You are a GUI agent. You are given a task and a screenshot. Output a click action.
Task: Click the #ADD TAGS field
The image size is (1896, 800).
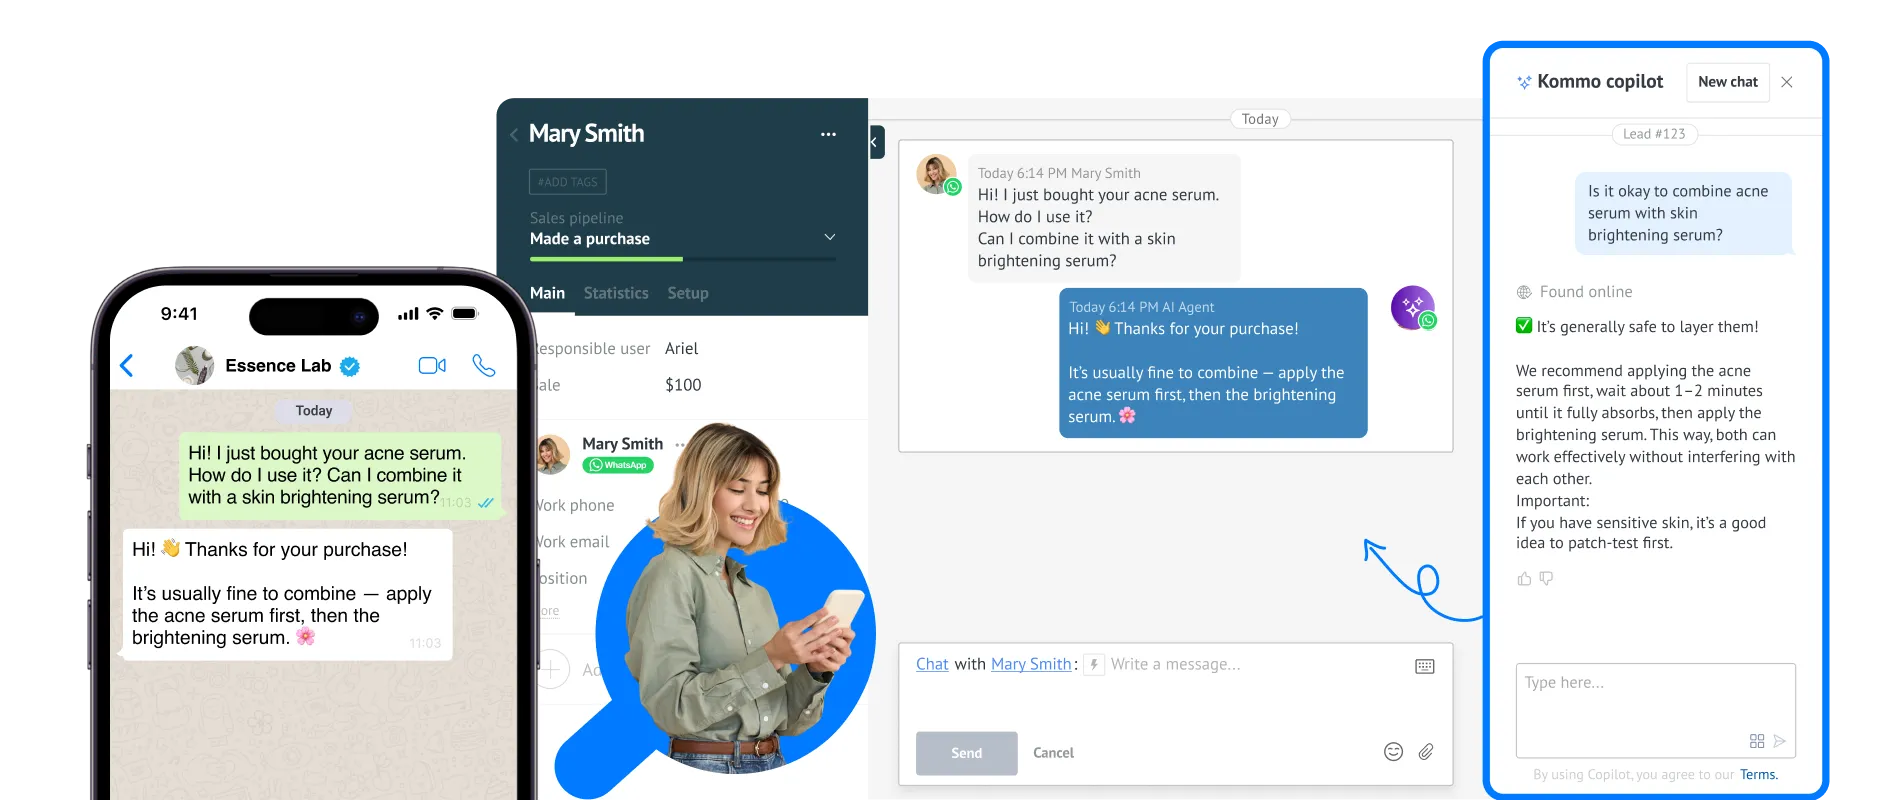coord(567,182)
